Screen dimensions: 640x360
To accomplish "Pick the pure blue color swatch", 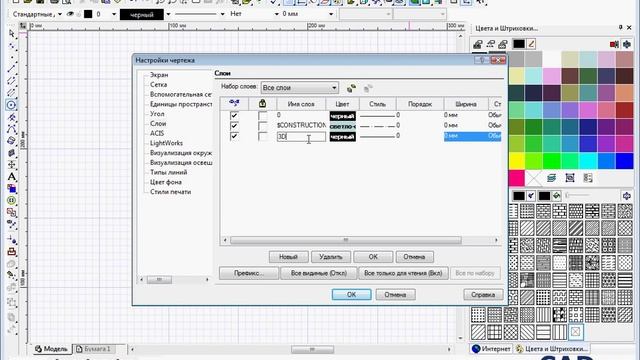I will (624, 161).
